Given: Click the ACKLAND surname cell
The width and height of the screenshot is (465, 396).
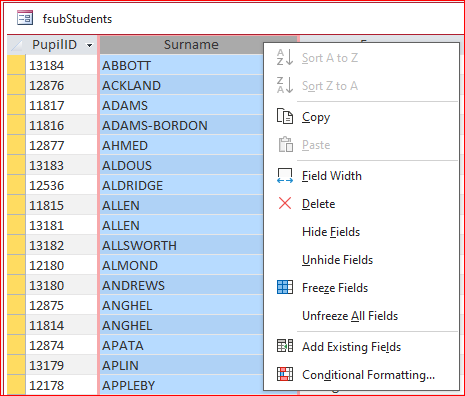Looking at the screenshot, I should [182, 85].
